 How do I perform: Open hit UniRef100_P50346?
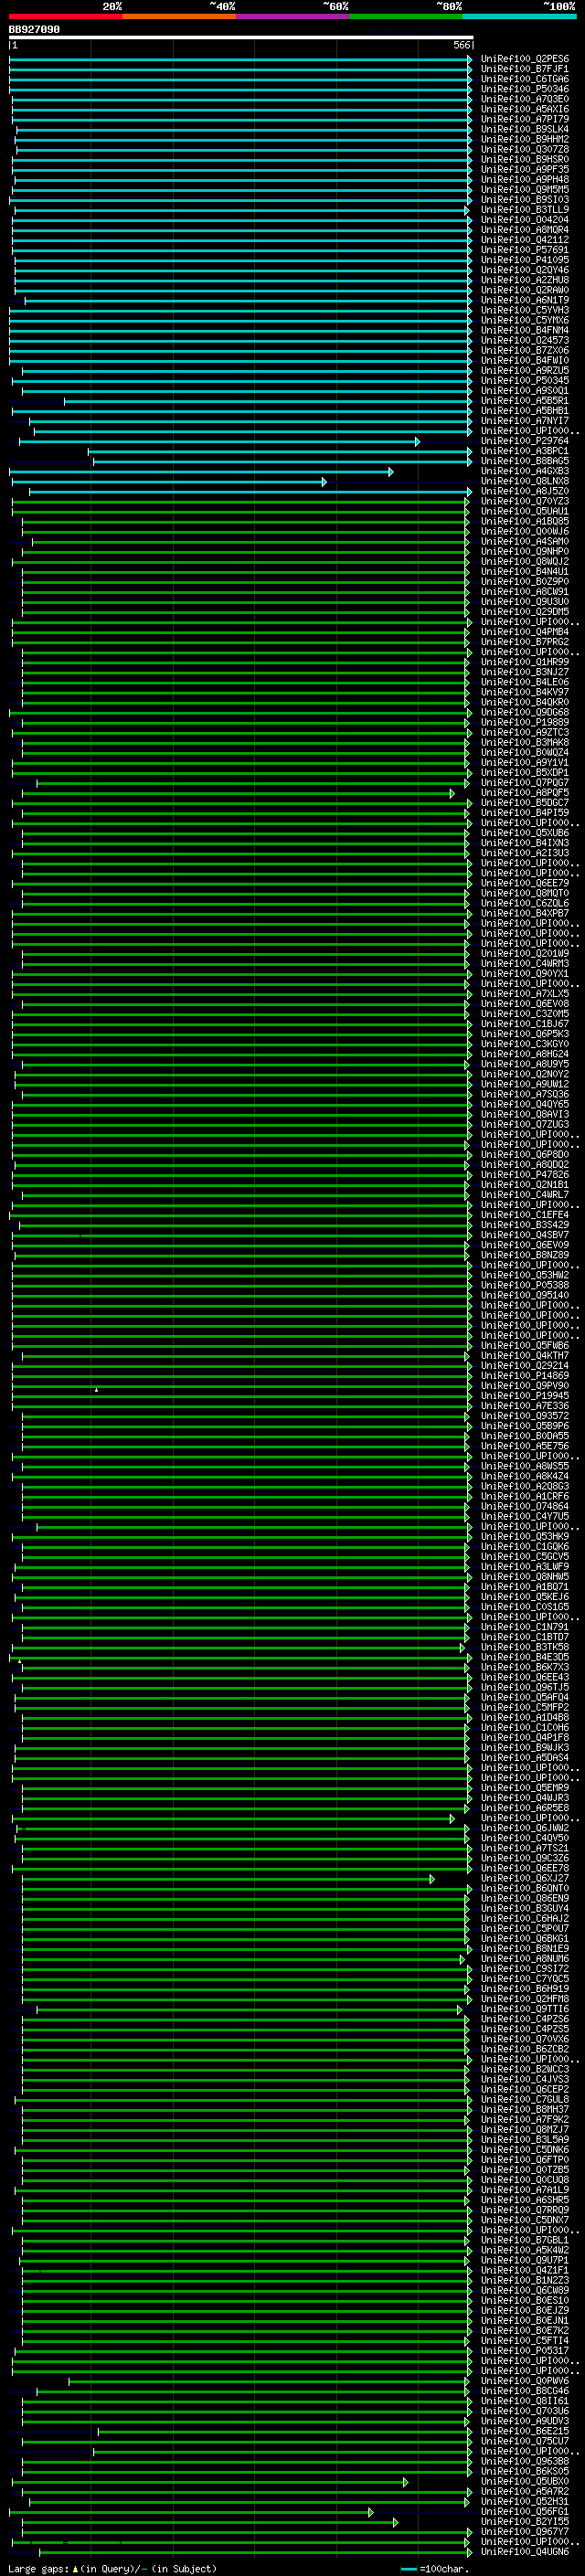coord(525,89)
